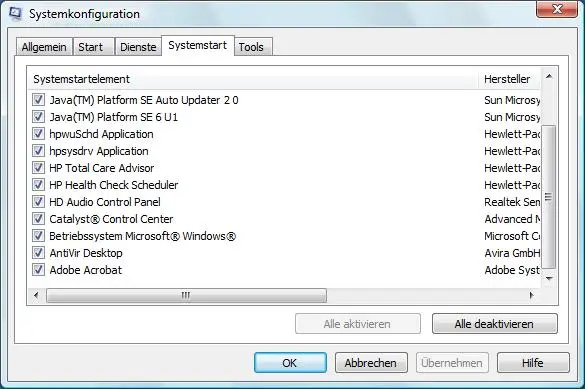Switch to the Allgemein tab
The height and width of the screenshot is (389, 585).
44,47
